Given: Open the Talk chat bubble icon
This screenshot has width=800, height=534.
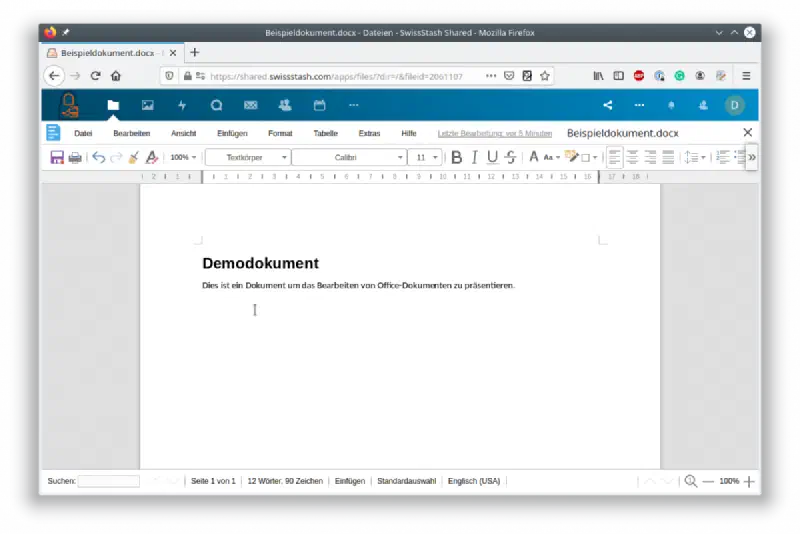Looking at the screenshot, I should click(216, 105).
